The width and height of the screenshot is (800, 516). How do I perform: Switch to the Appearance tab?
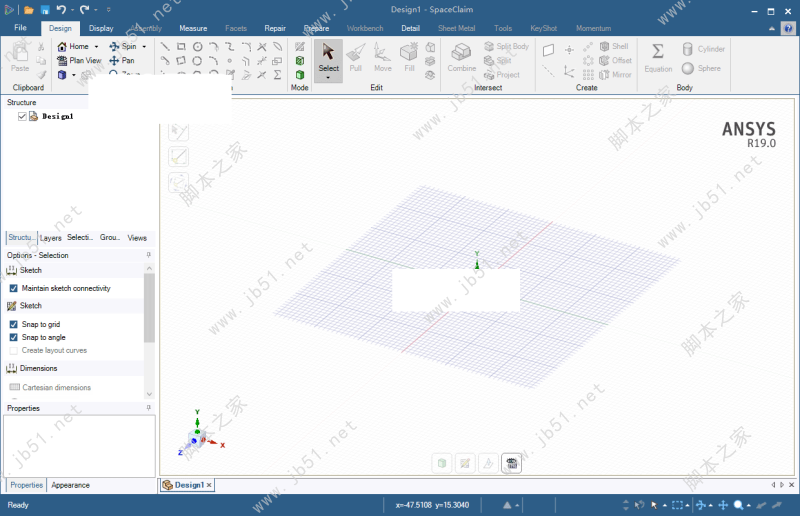(70, 485)
